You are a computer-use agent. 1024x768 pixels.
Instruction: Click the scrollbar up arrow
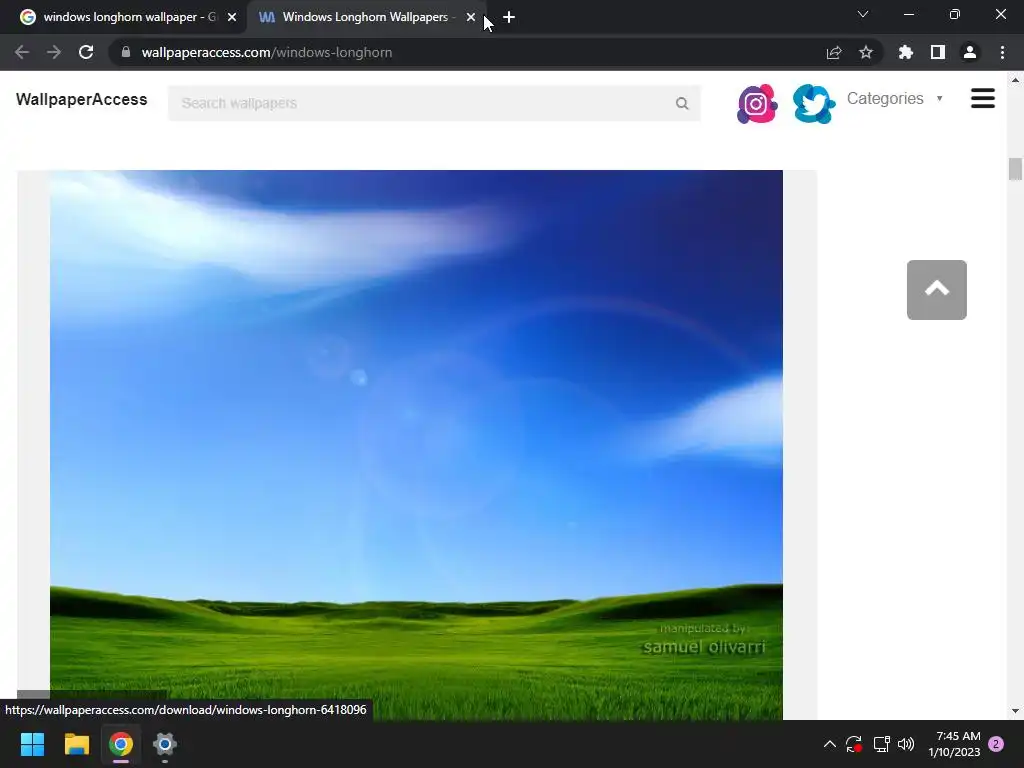1015,80
